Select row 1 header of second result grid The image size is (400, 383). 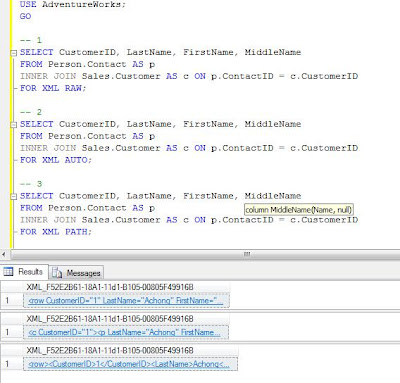click(12, 332)
